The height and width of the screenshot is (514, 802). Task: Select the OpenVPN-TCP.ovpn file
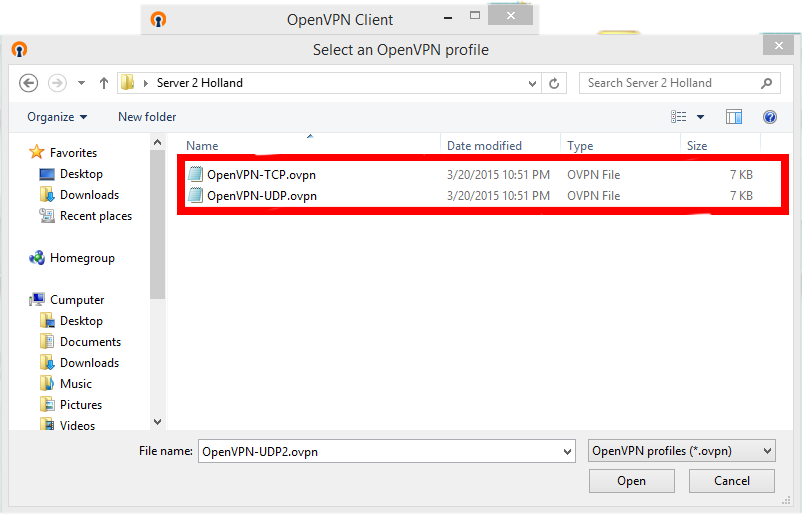(x=261, y=175)
